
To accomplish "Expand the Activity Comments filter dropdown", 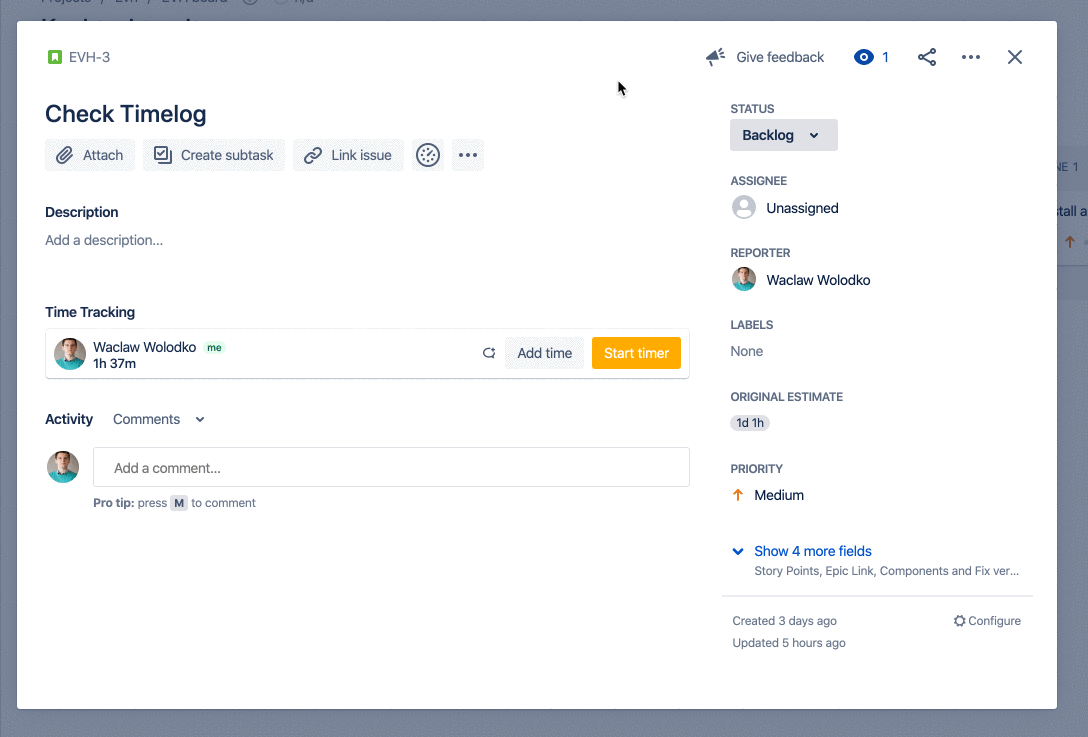I will [159, 419].
